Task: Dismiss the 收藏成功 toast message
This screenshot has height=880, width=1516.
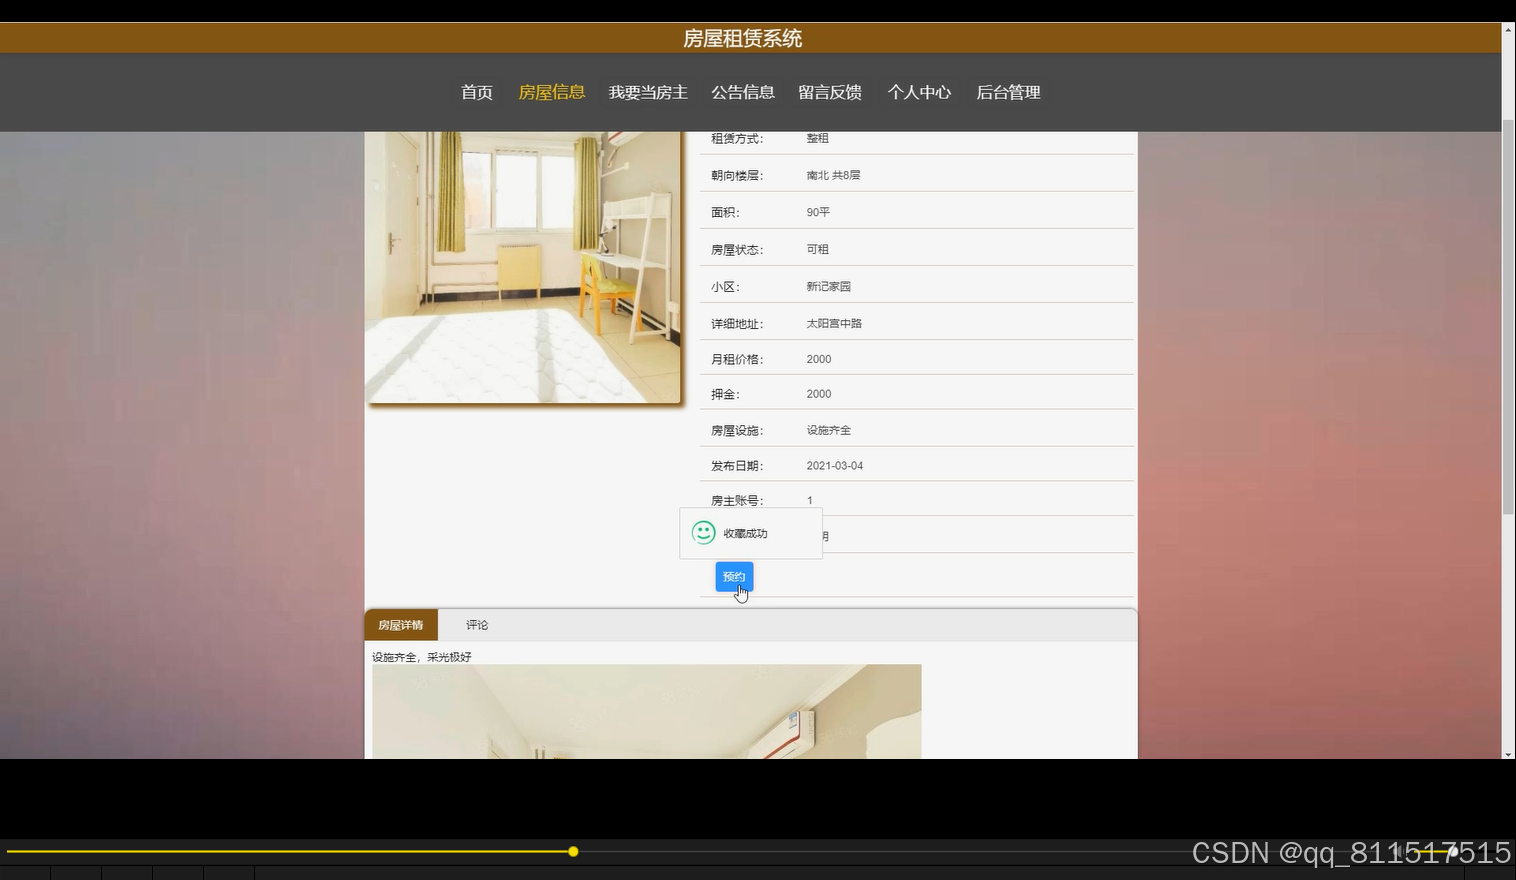Action: [x=751, y=532]
